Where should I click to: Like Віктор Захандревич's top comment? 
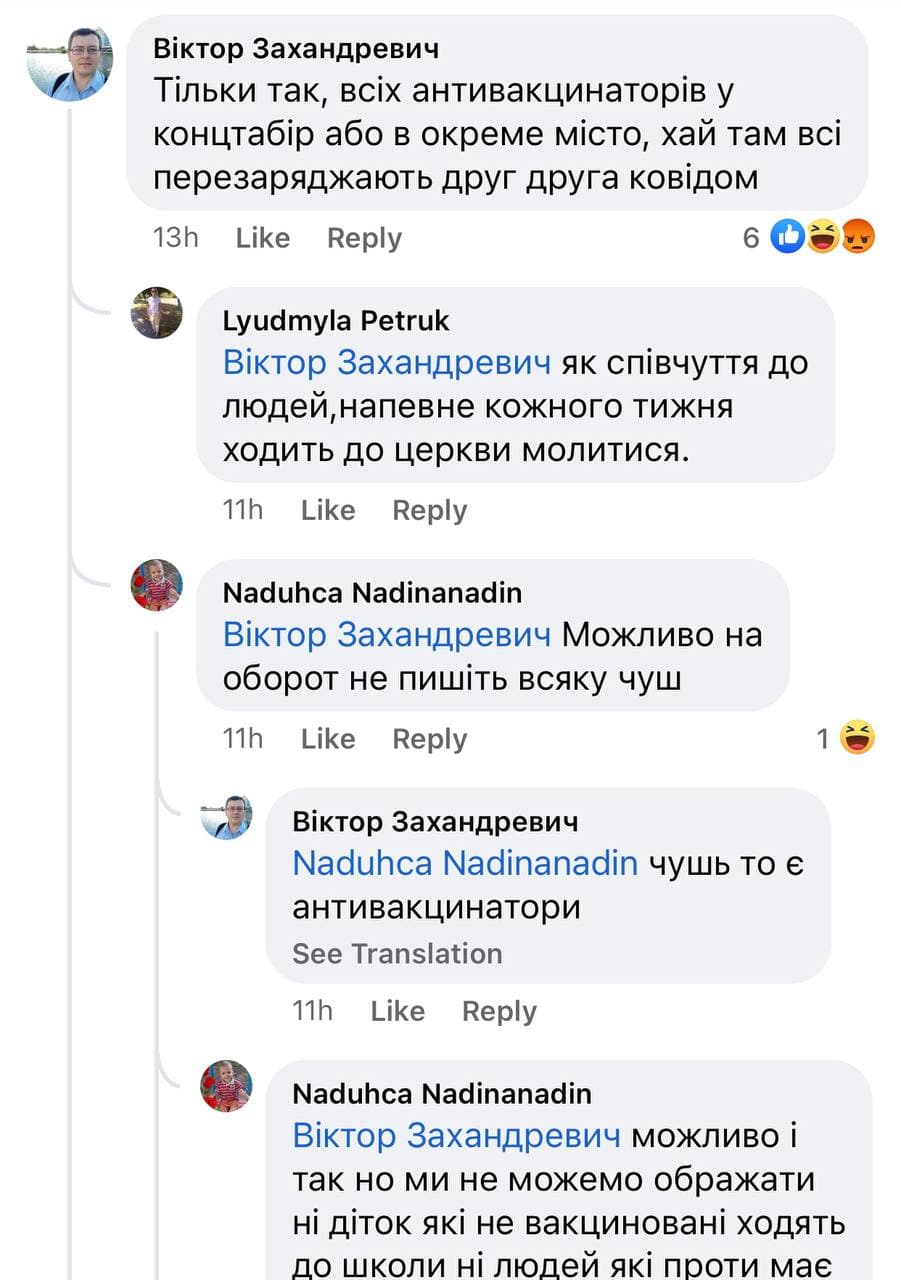pos(262,238)
